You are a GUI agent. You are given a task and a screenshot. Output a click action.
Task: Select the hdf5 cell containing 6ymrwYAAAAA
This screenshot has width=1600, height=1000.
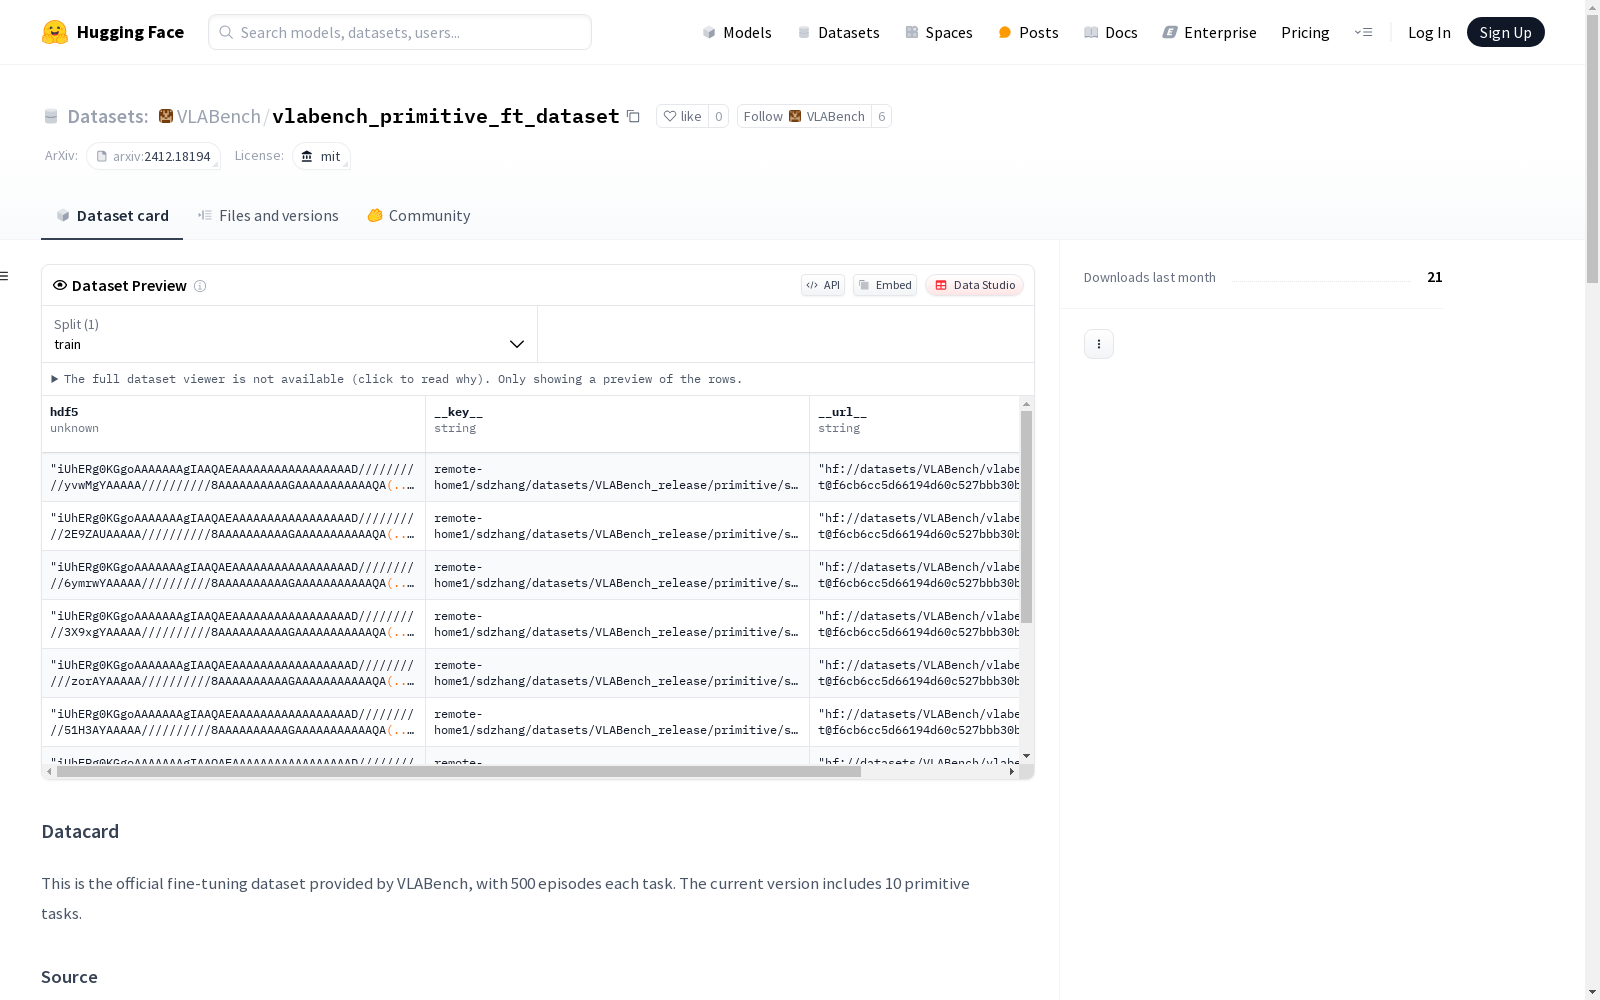tap(233, 575)
